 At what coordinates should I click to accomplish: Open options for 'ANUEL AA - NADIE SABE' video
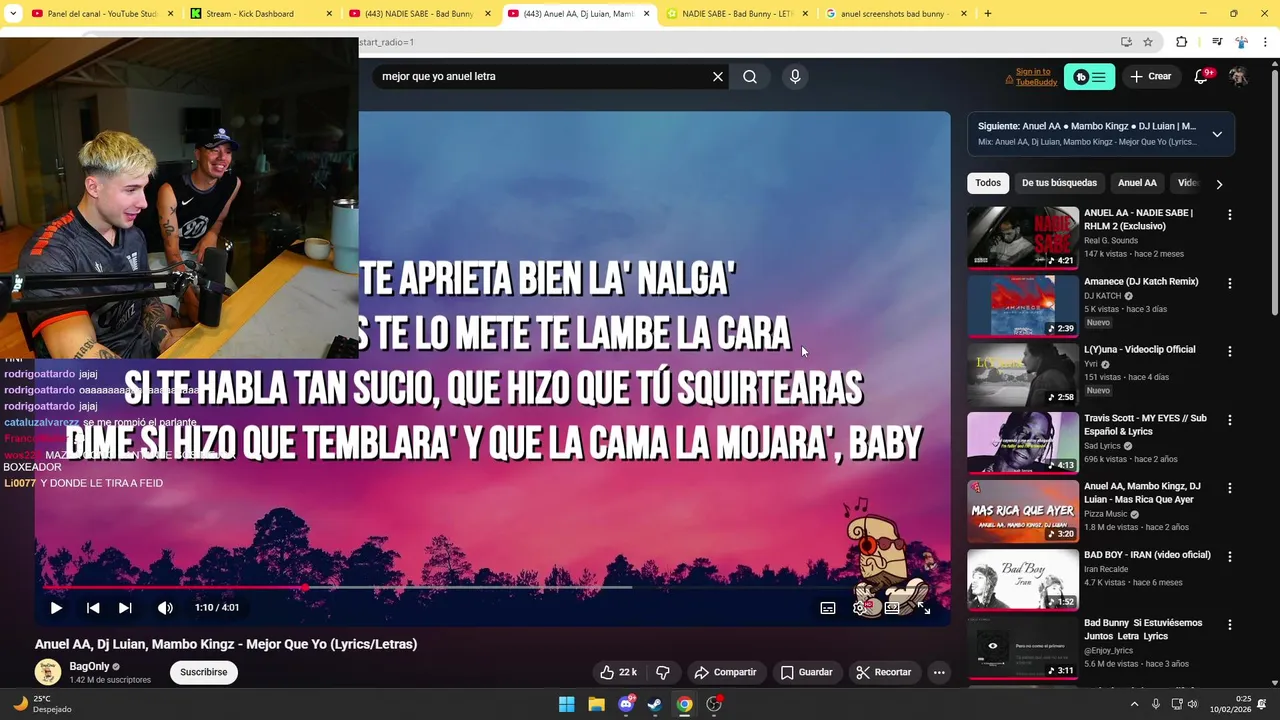pos(1230,215)
